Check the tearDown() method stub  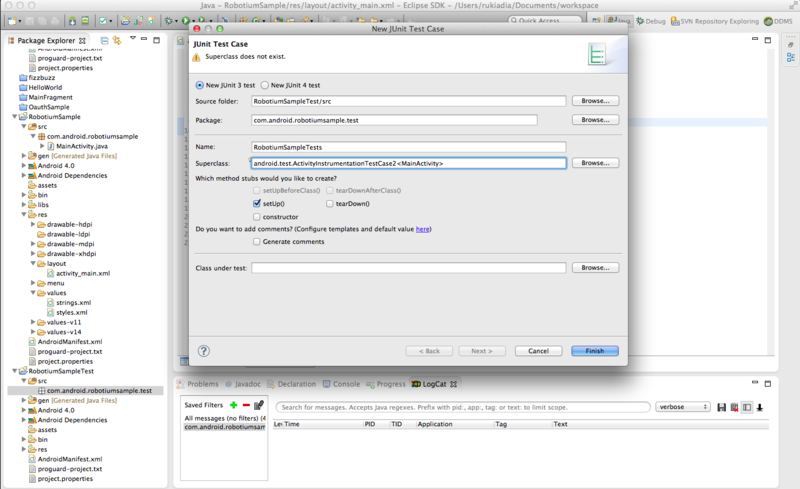click(x=330, y=204)
